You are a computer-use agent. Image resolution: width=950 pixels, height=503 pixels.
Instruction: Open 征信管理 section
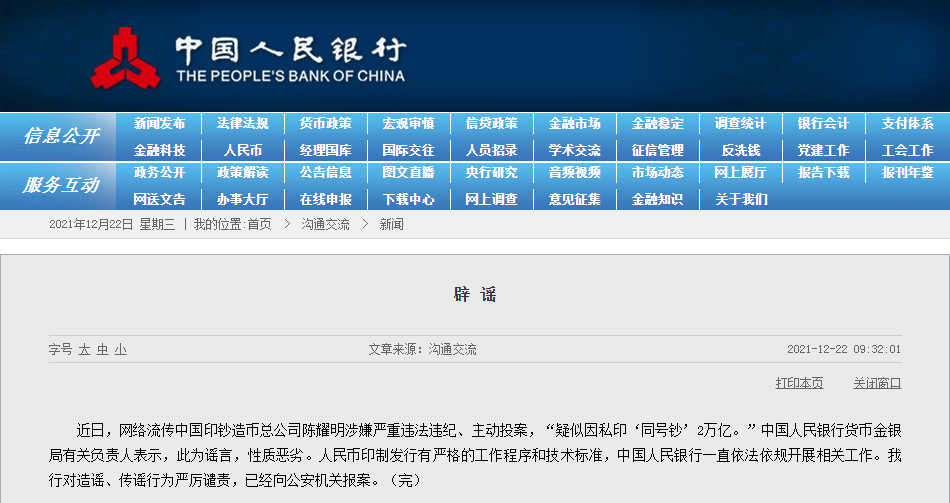point(657,150)
